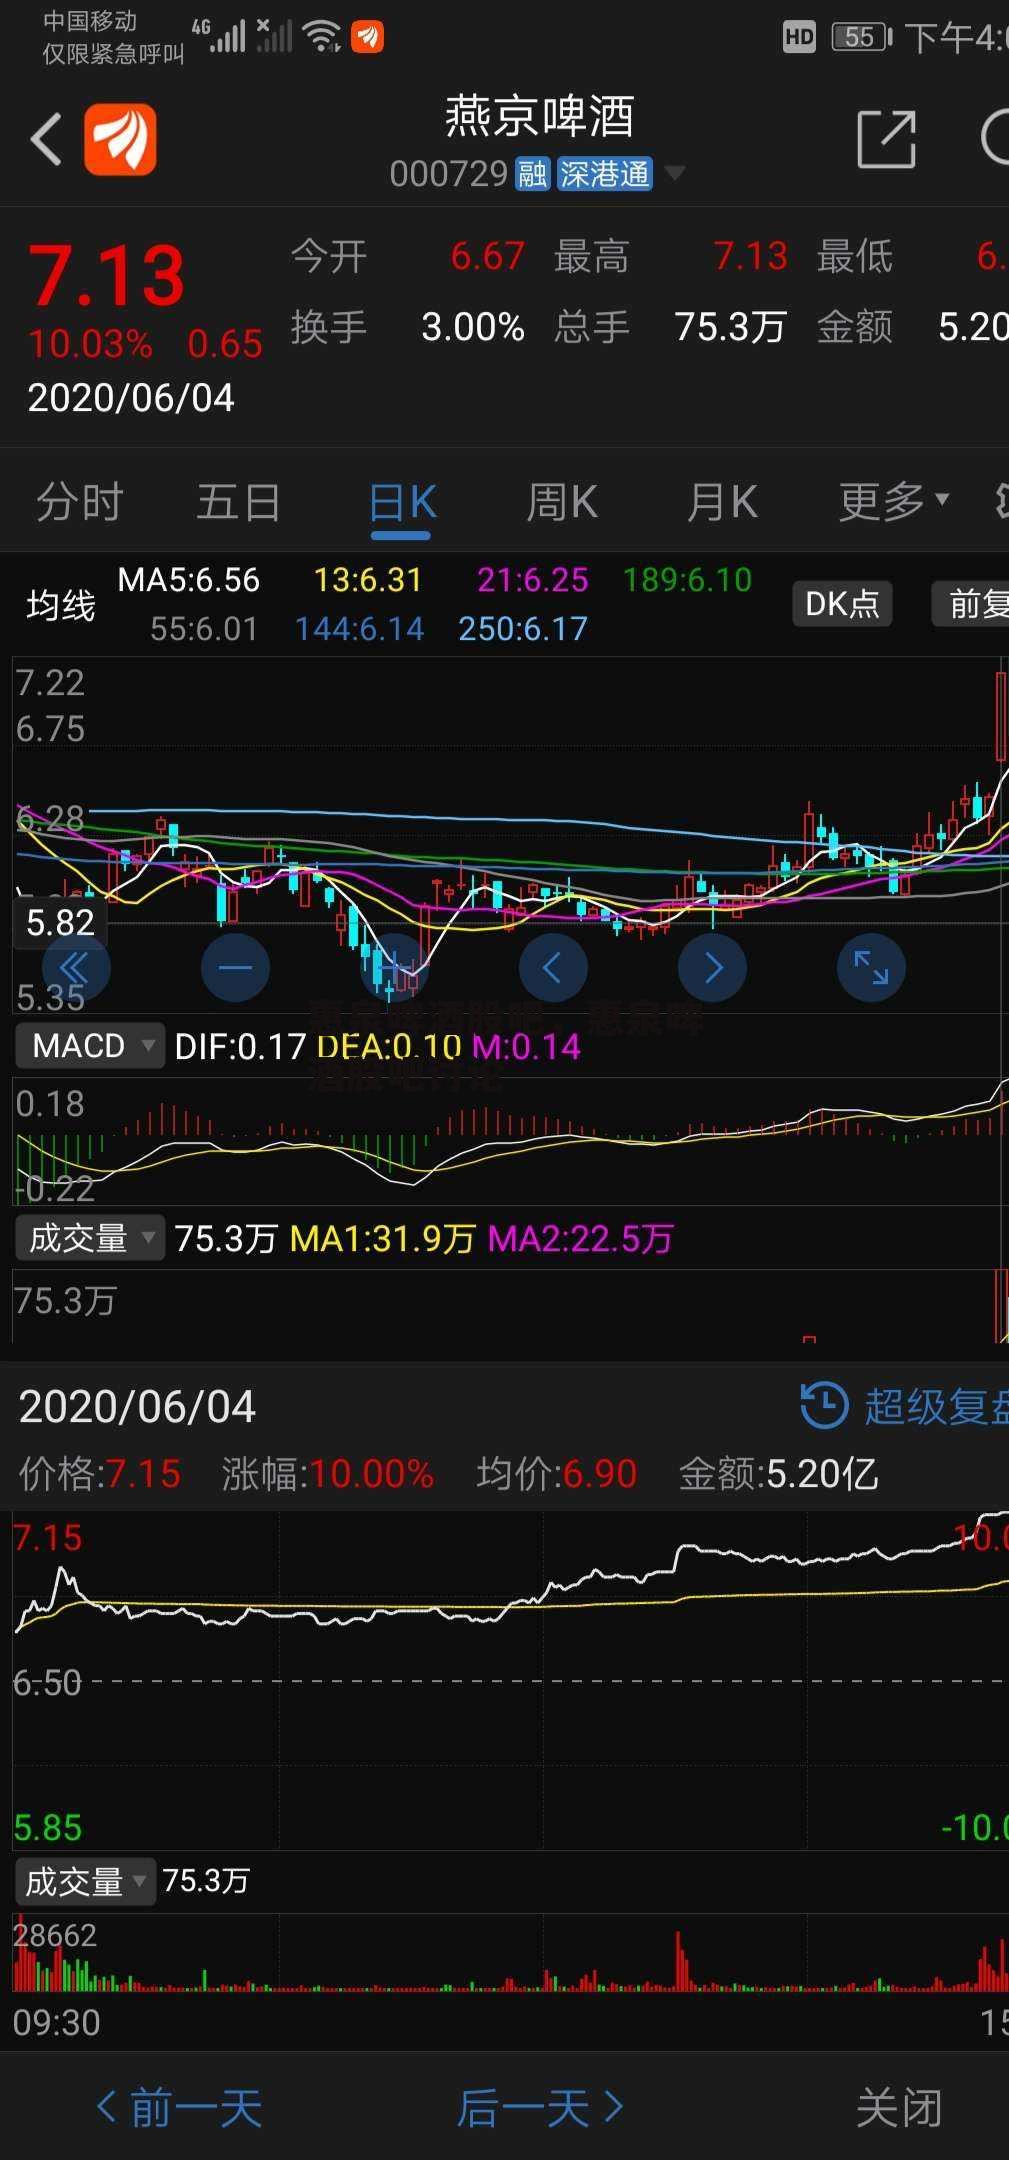Tap the MA5:6.56 value
The height and width of the screenshot is (2160, 1009).
(x=189, y=580)
